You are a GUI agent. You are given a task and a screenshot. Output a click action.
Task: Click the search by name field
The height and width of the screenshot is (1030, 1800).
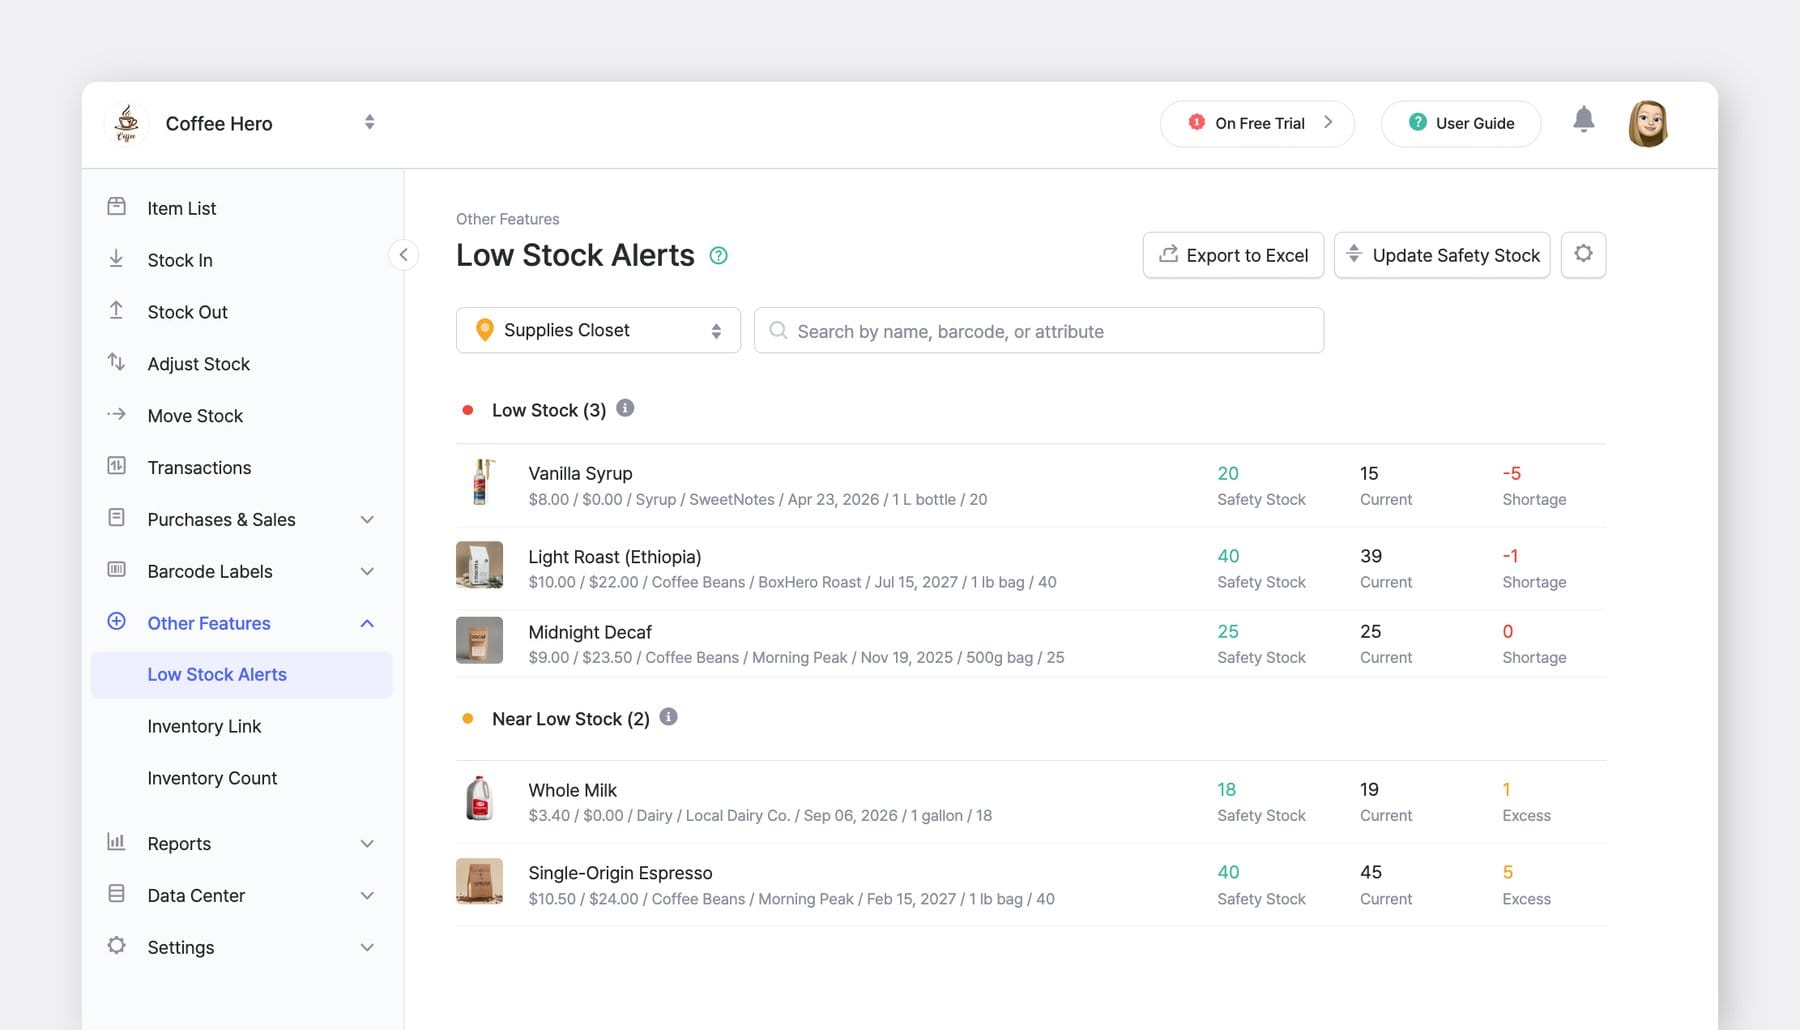[x=1040, y=330]
